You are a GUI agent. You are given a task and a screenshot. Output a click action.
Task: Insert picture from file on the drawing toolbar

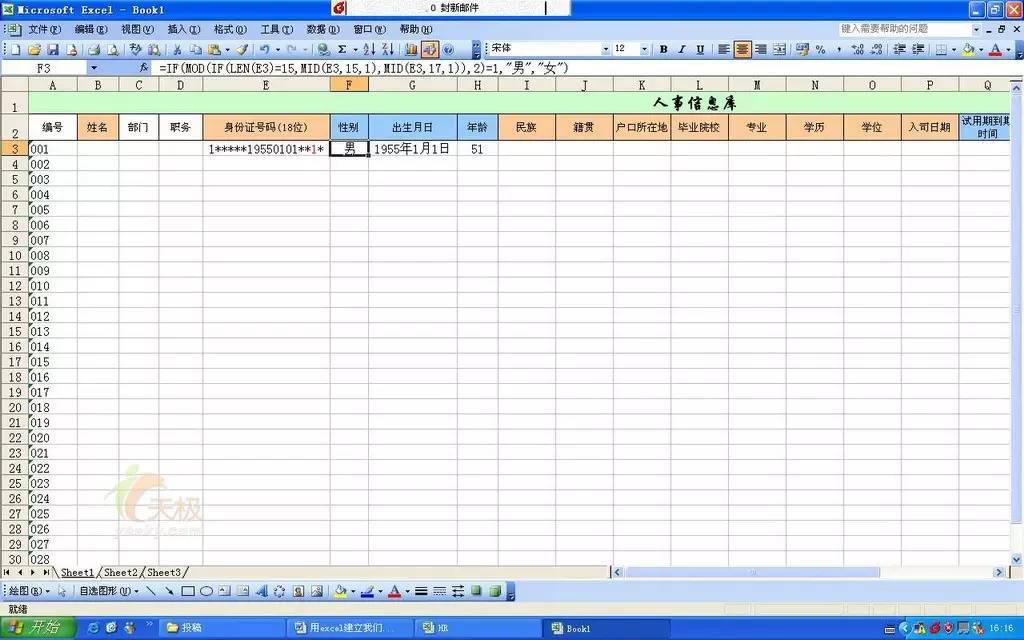click(x=317, y=591)
